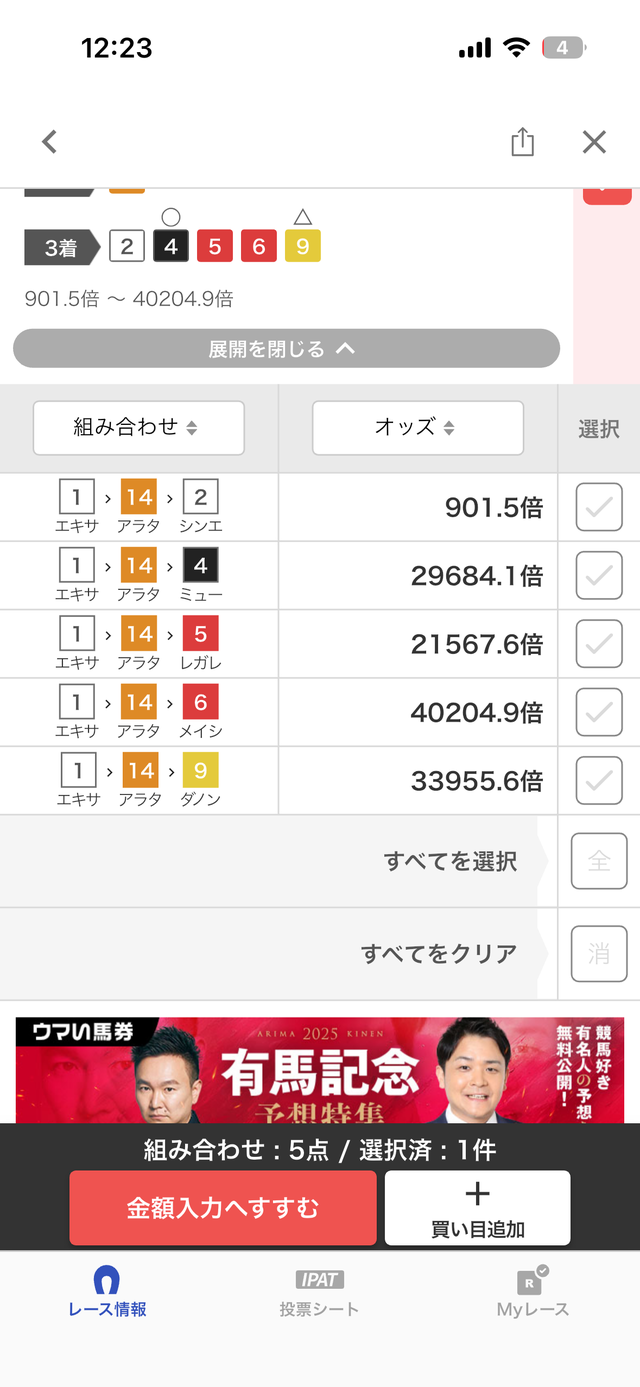Sort by 組み合わせ column
This screenshot has height=1387, width=640.
click(x=139, y=428)
